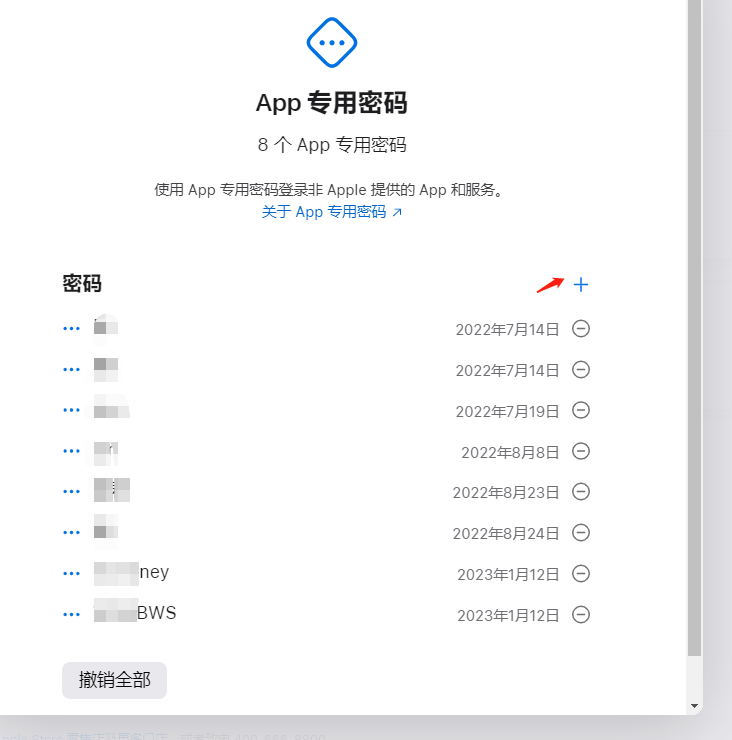This screenshot has width=732, height=740.
Task: Click the plus icon to add password
Action: 581,285
